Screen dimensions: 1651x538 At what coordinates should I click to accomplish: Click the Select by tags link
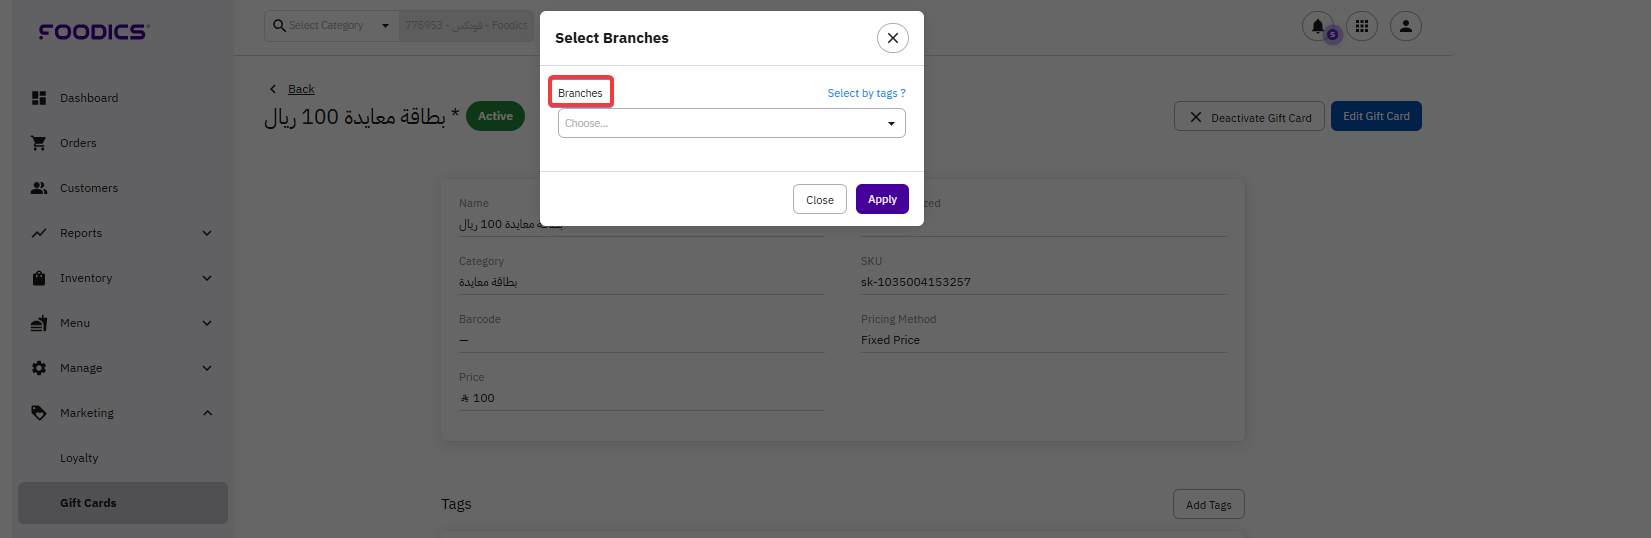[x=865, y=93]
